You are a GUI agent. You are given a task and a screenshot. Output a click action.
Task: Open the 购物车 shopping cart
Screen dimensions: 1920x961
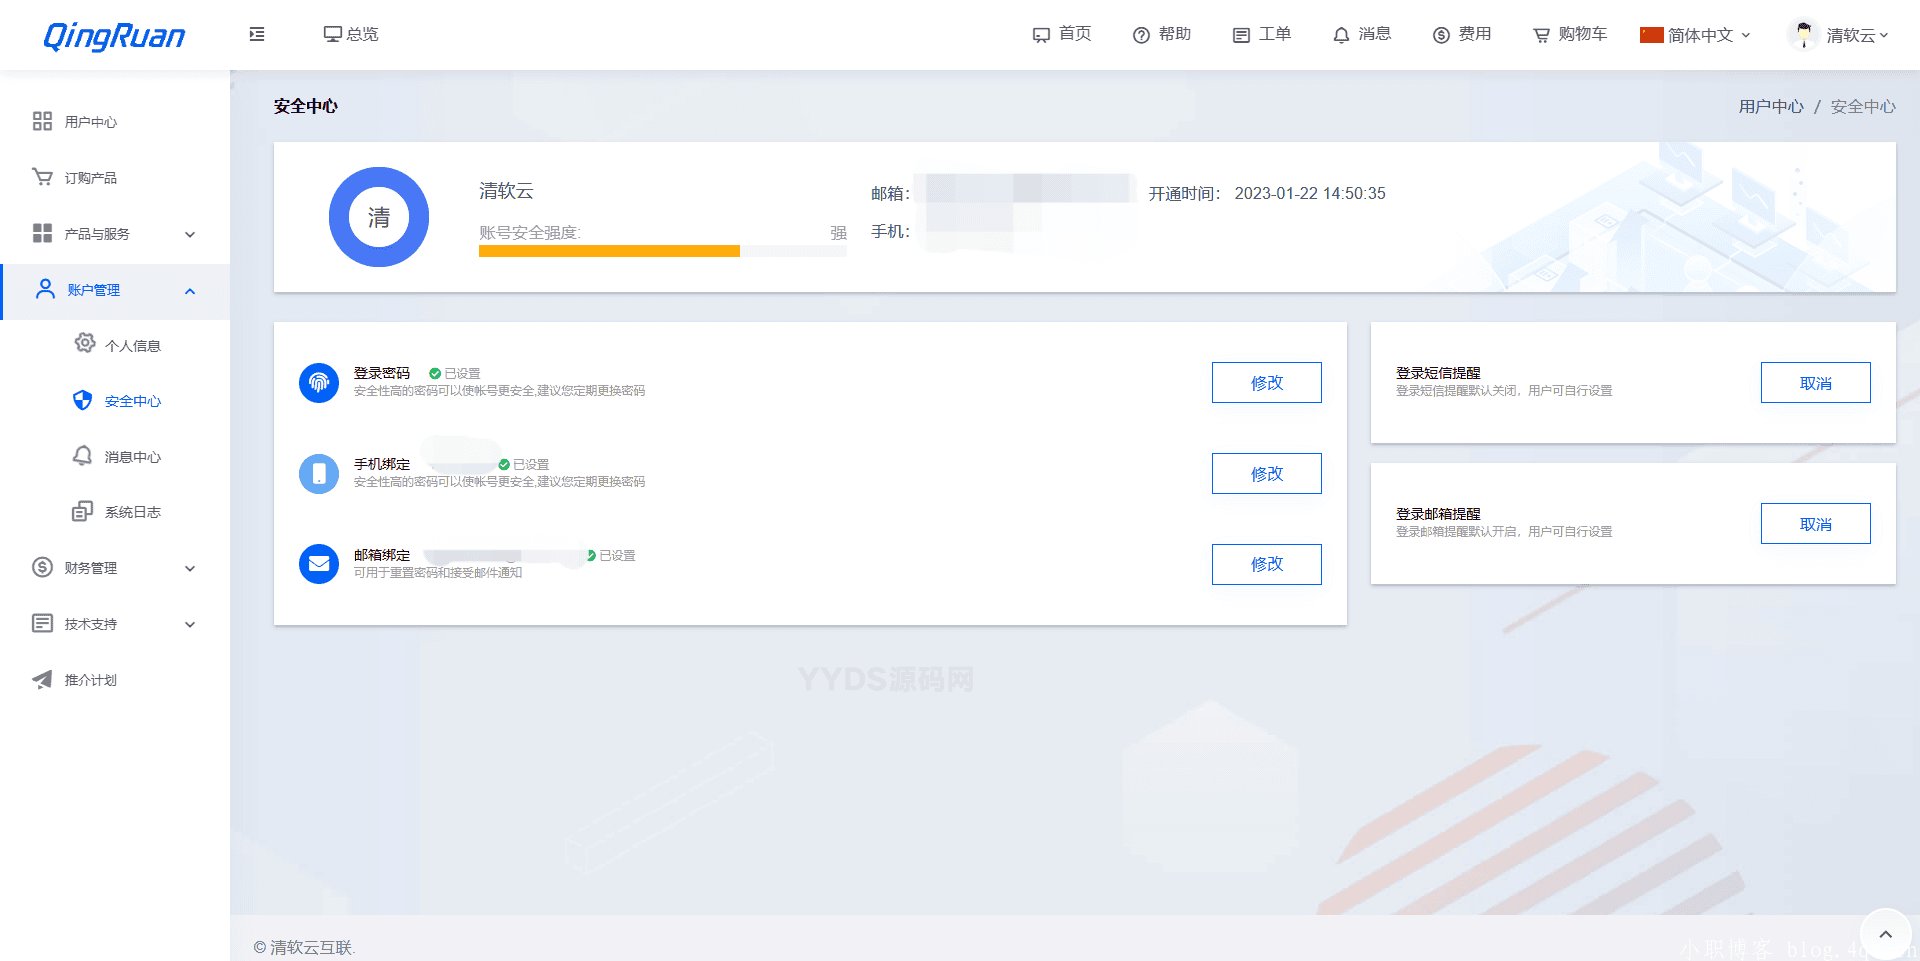coord(1570,34)
